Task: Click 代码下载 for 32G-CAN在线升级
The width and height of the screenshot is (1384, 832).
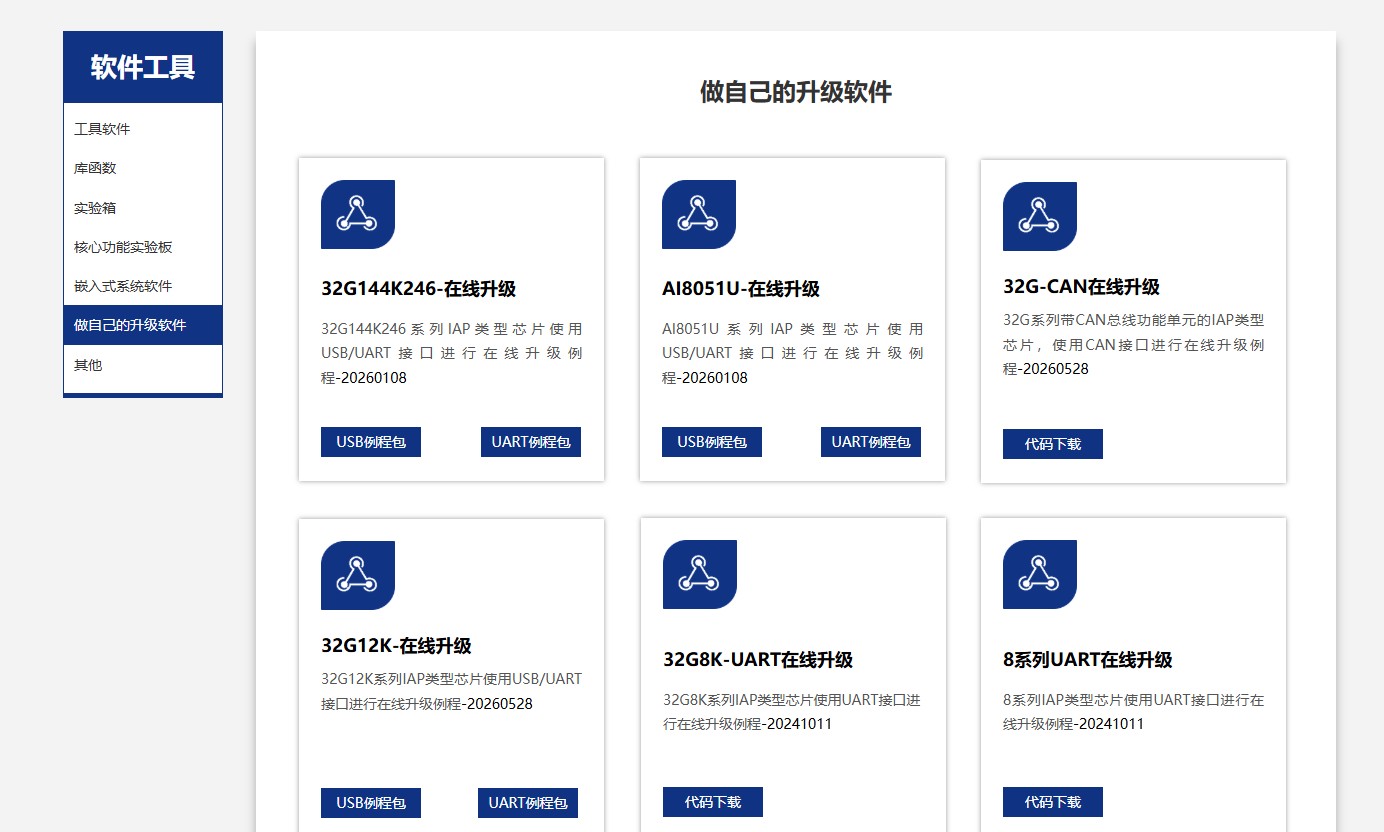Action: pyautogui.click(x=1053, y=444)
